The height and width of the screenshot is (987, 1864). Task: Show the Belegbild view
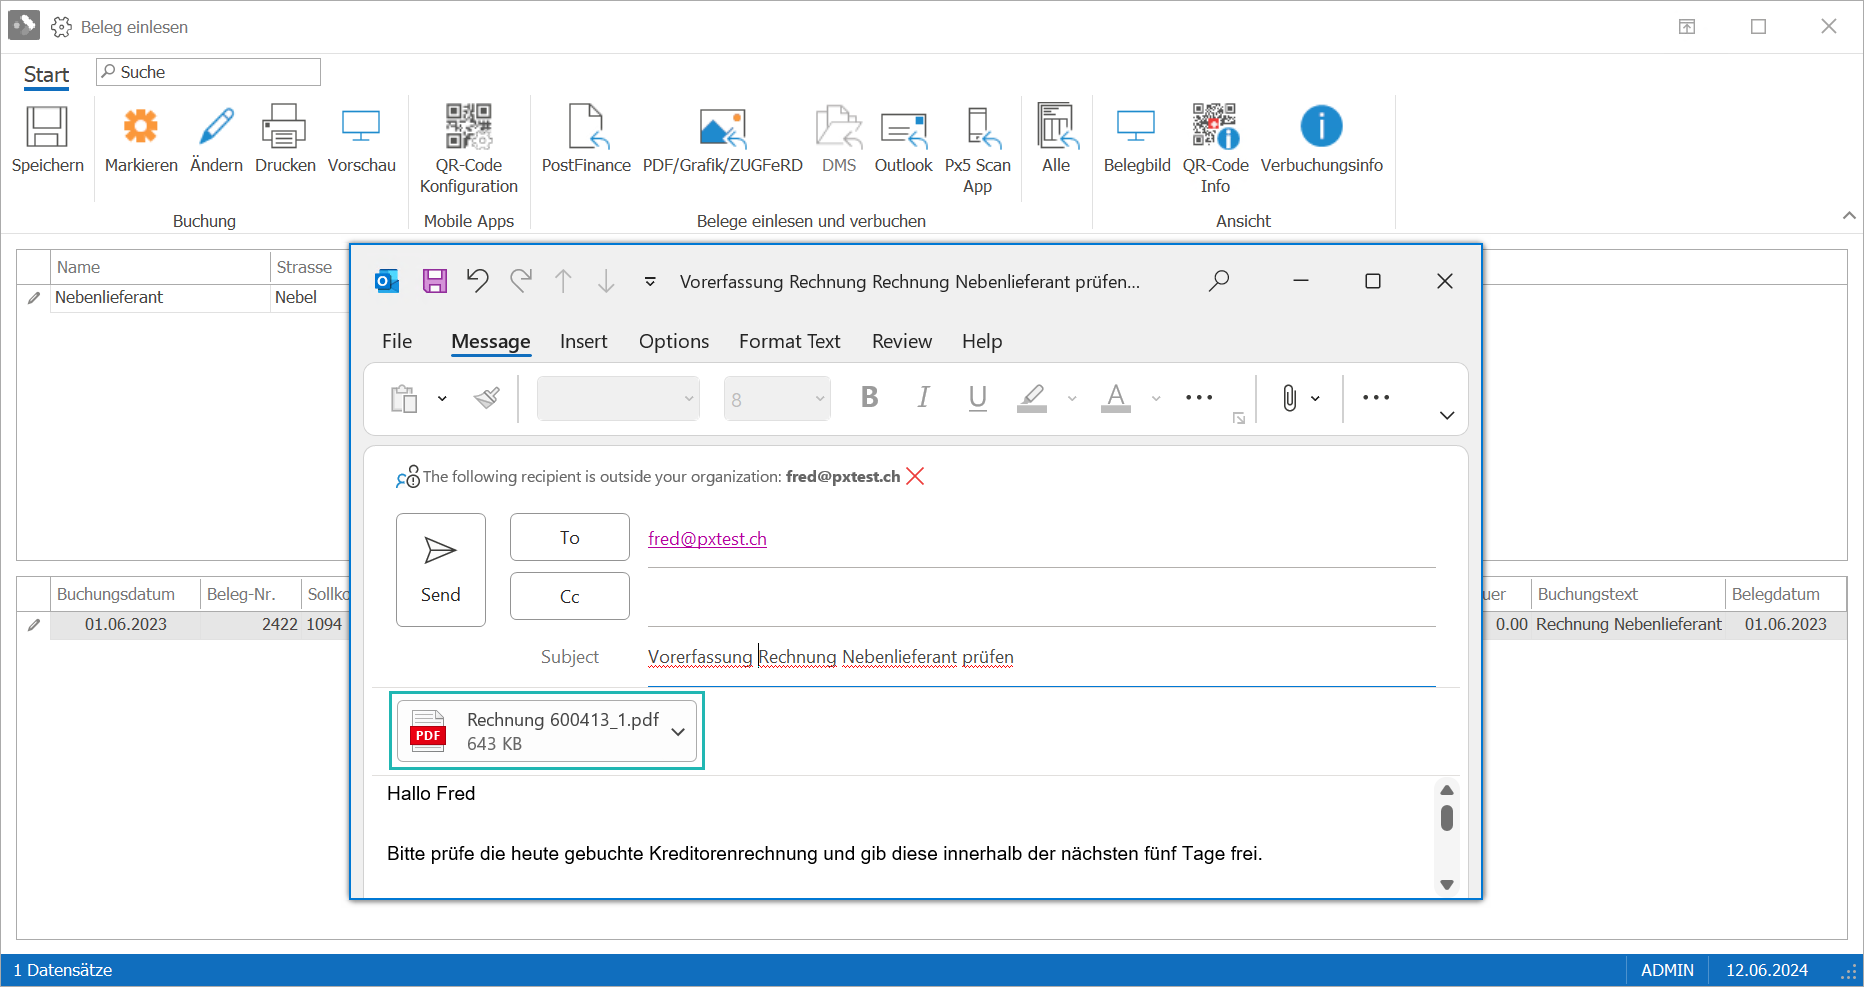point(1137,139)
